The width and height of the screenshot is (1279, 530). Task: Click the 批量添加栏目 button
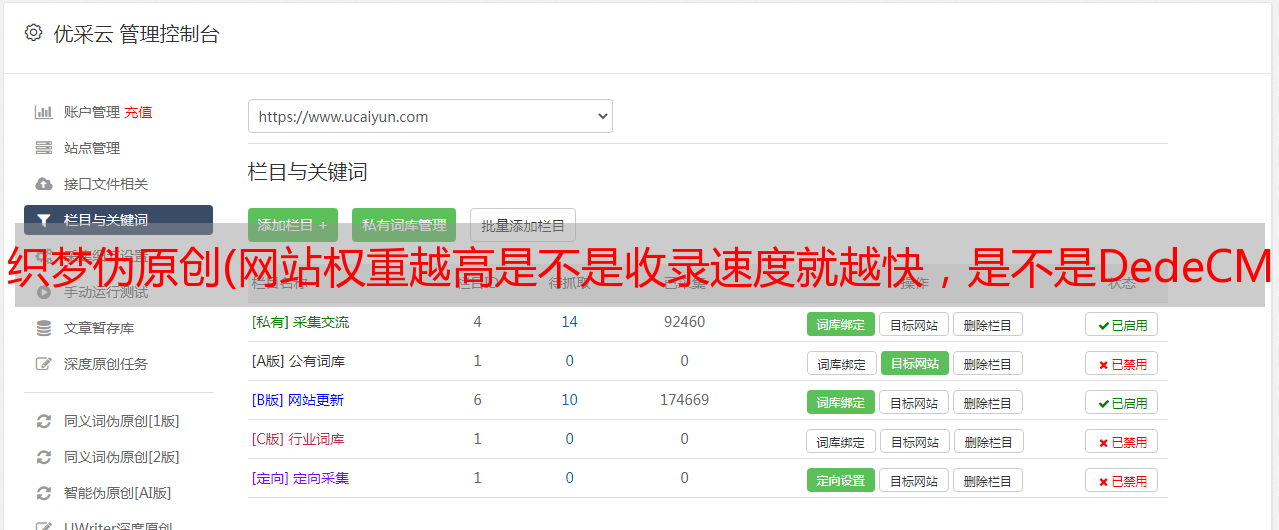click(523, 225)
